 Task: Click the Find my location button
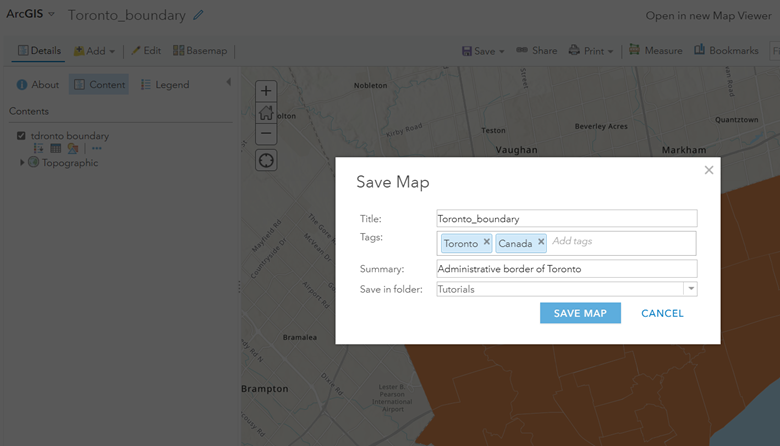tap(266, 160)
